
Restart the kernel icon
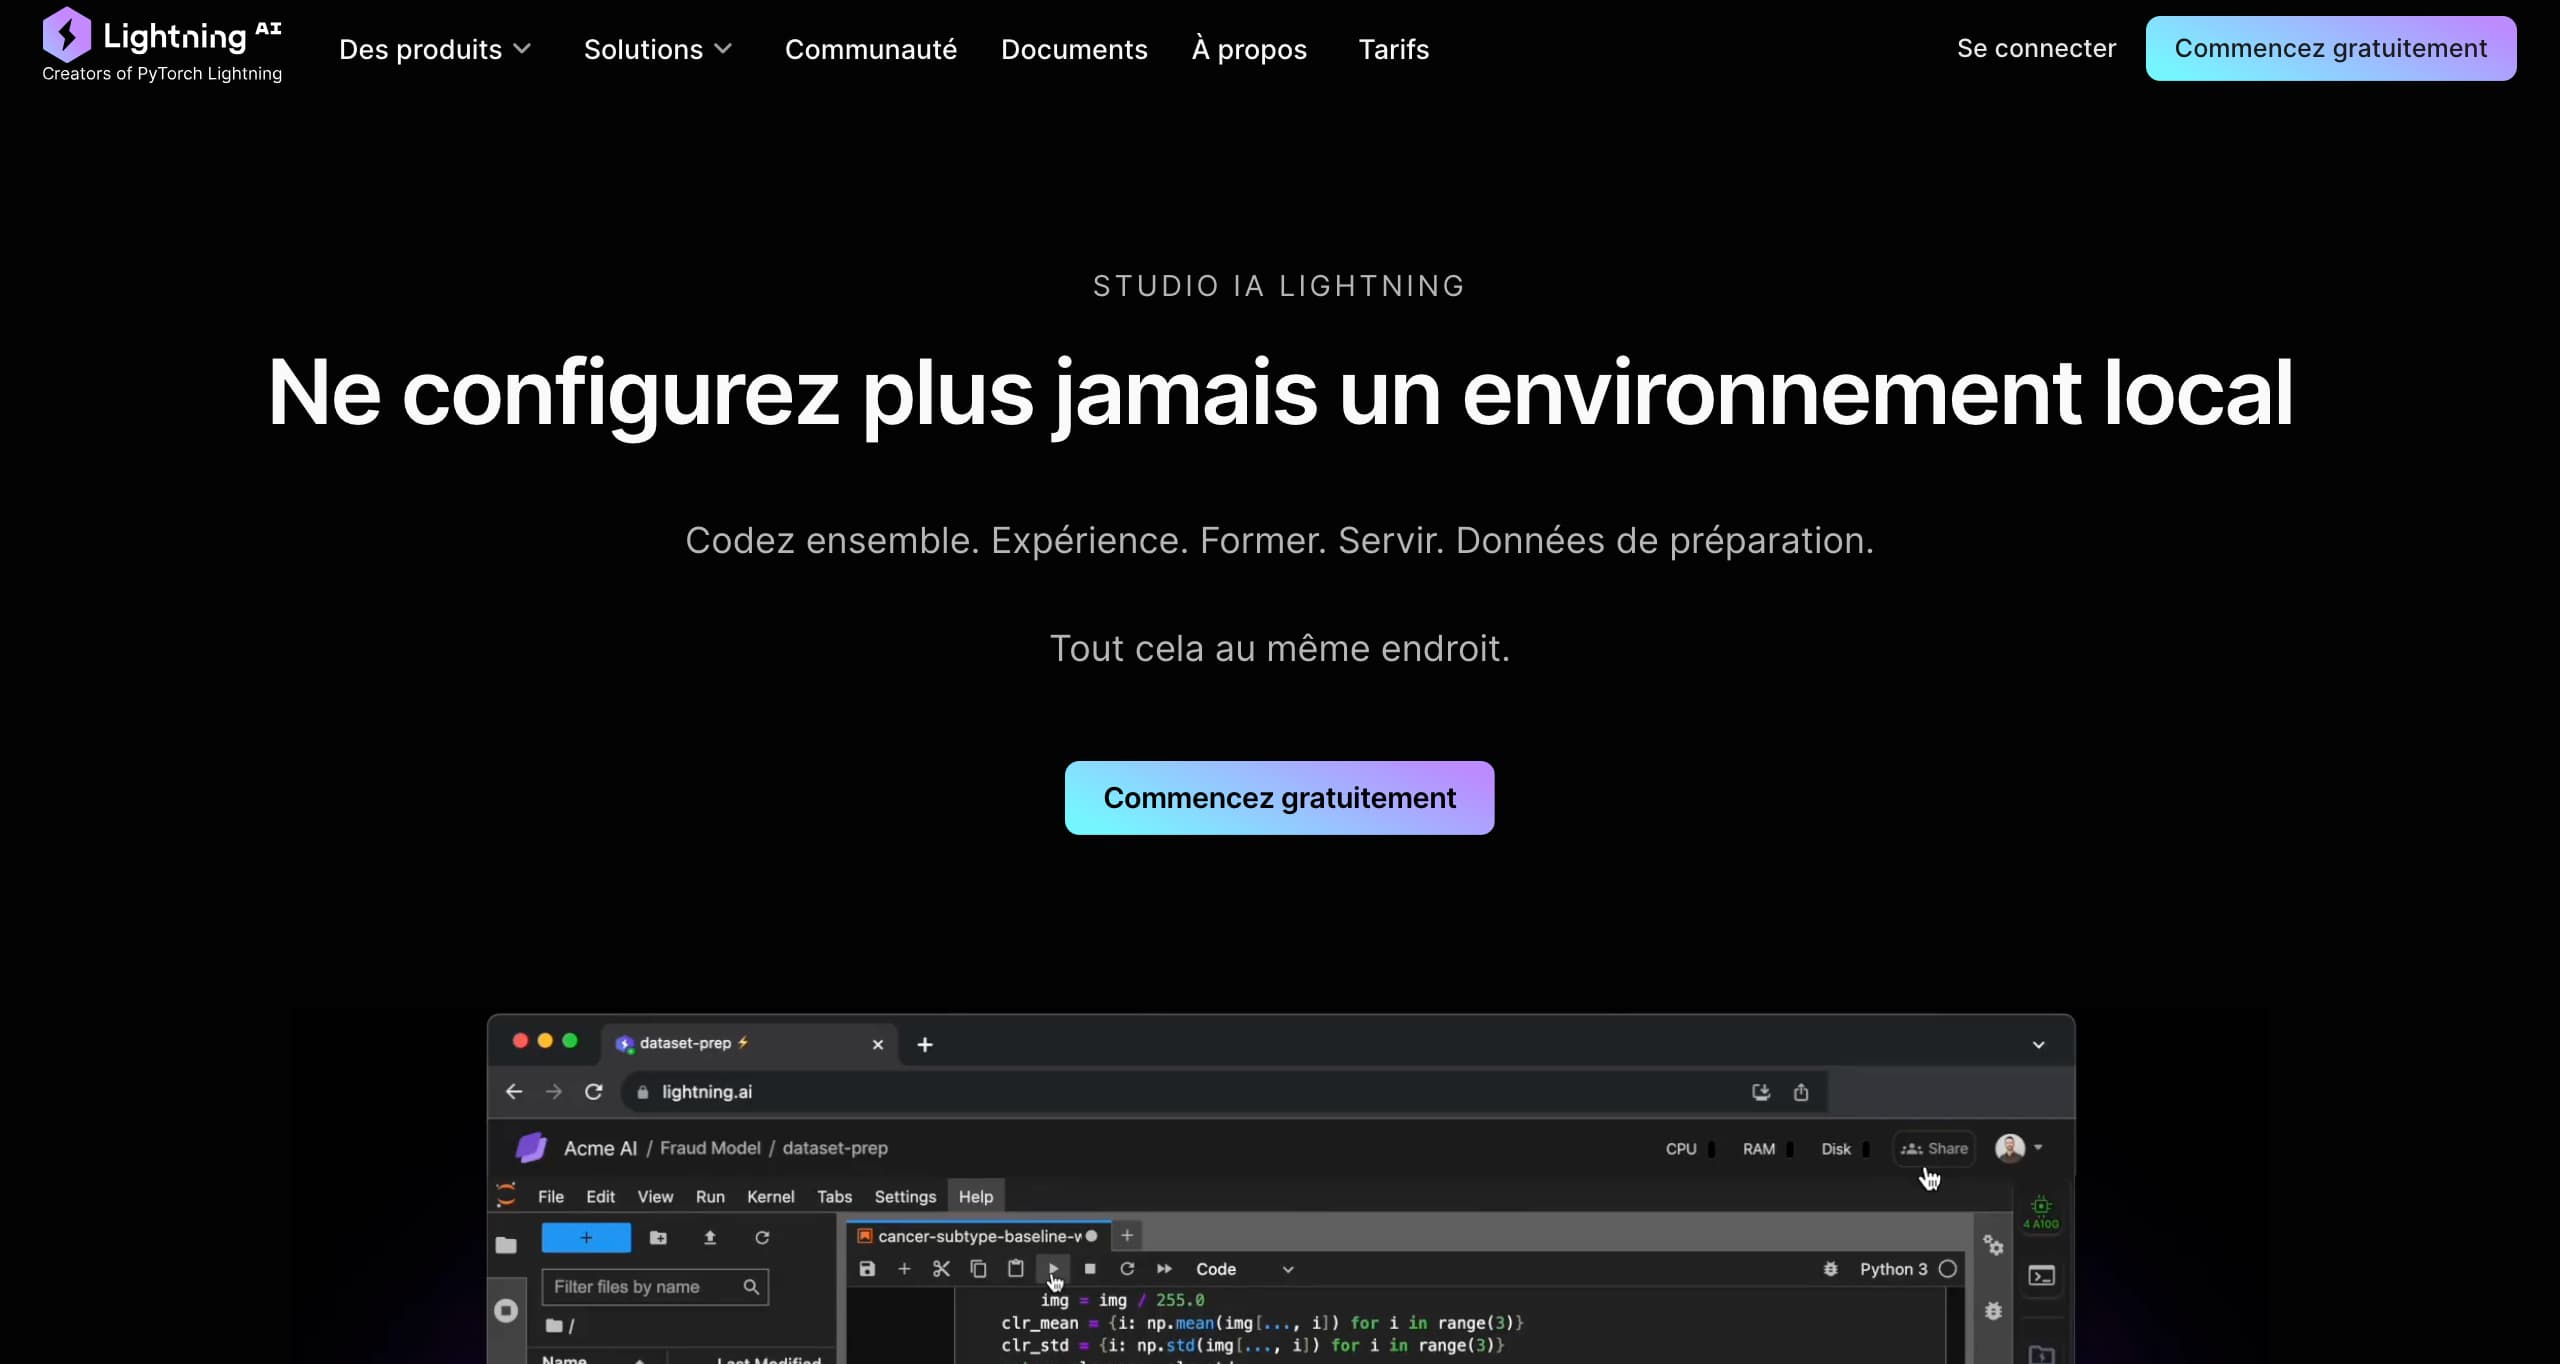click(1127, 1269)
